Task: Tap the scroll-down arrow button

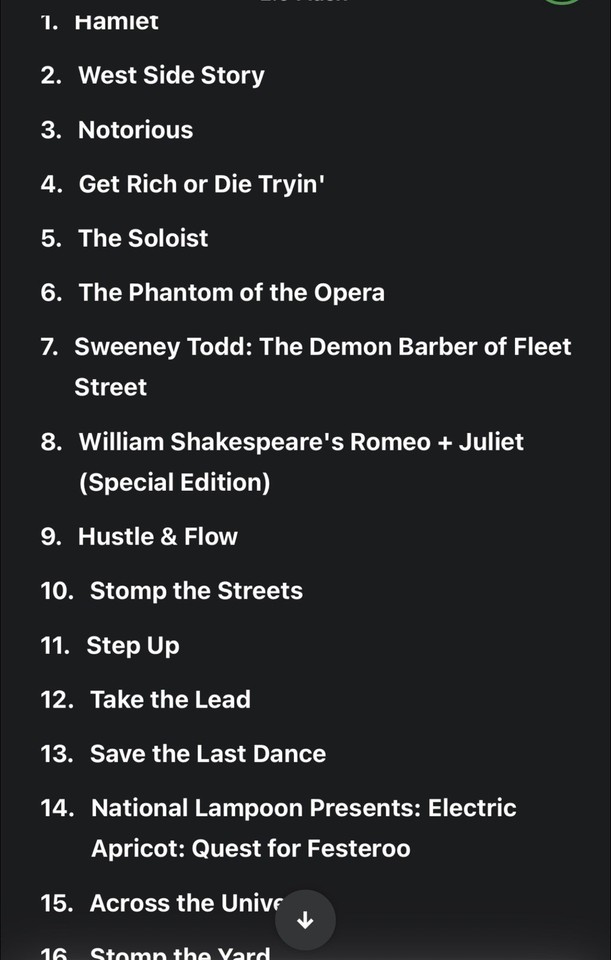Action: [x=306, y=921]
